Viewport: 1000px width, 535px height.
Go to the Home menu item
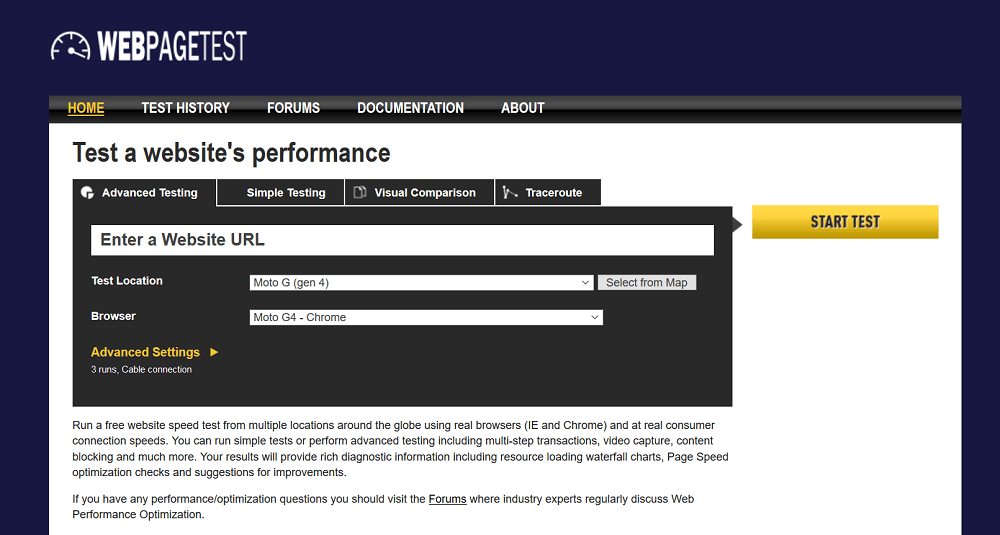click(x=86, y=108)
